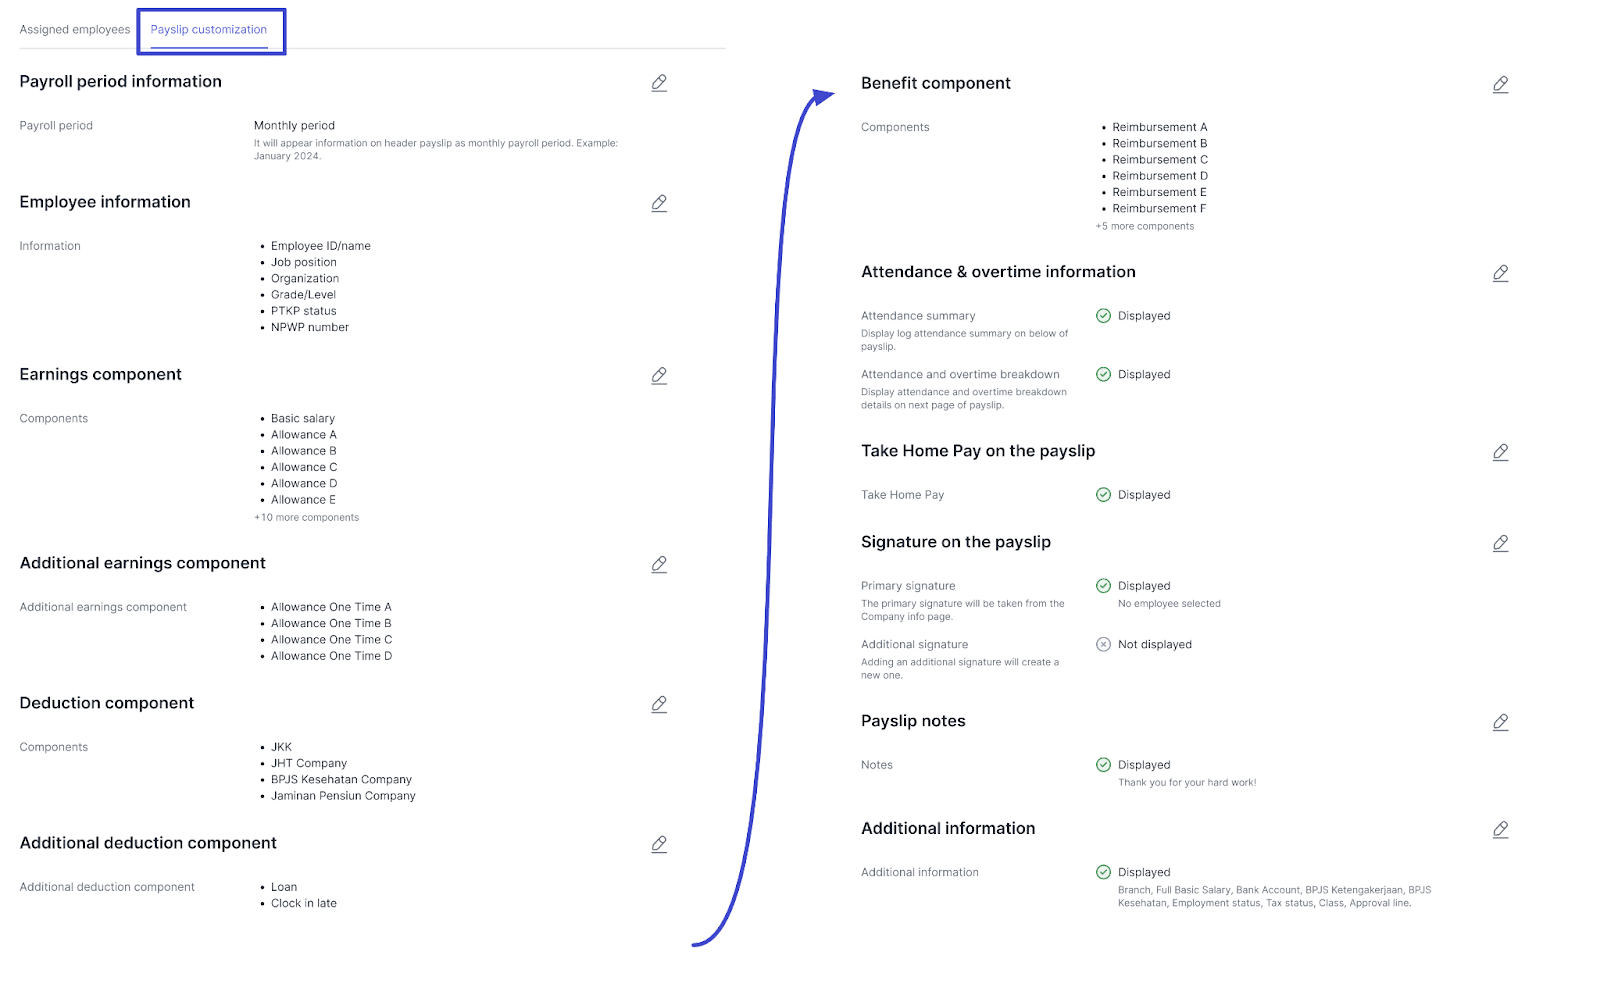Expand the +10 more earnings components
This screenshot has width=1600, height=991.
point(307,518)
